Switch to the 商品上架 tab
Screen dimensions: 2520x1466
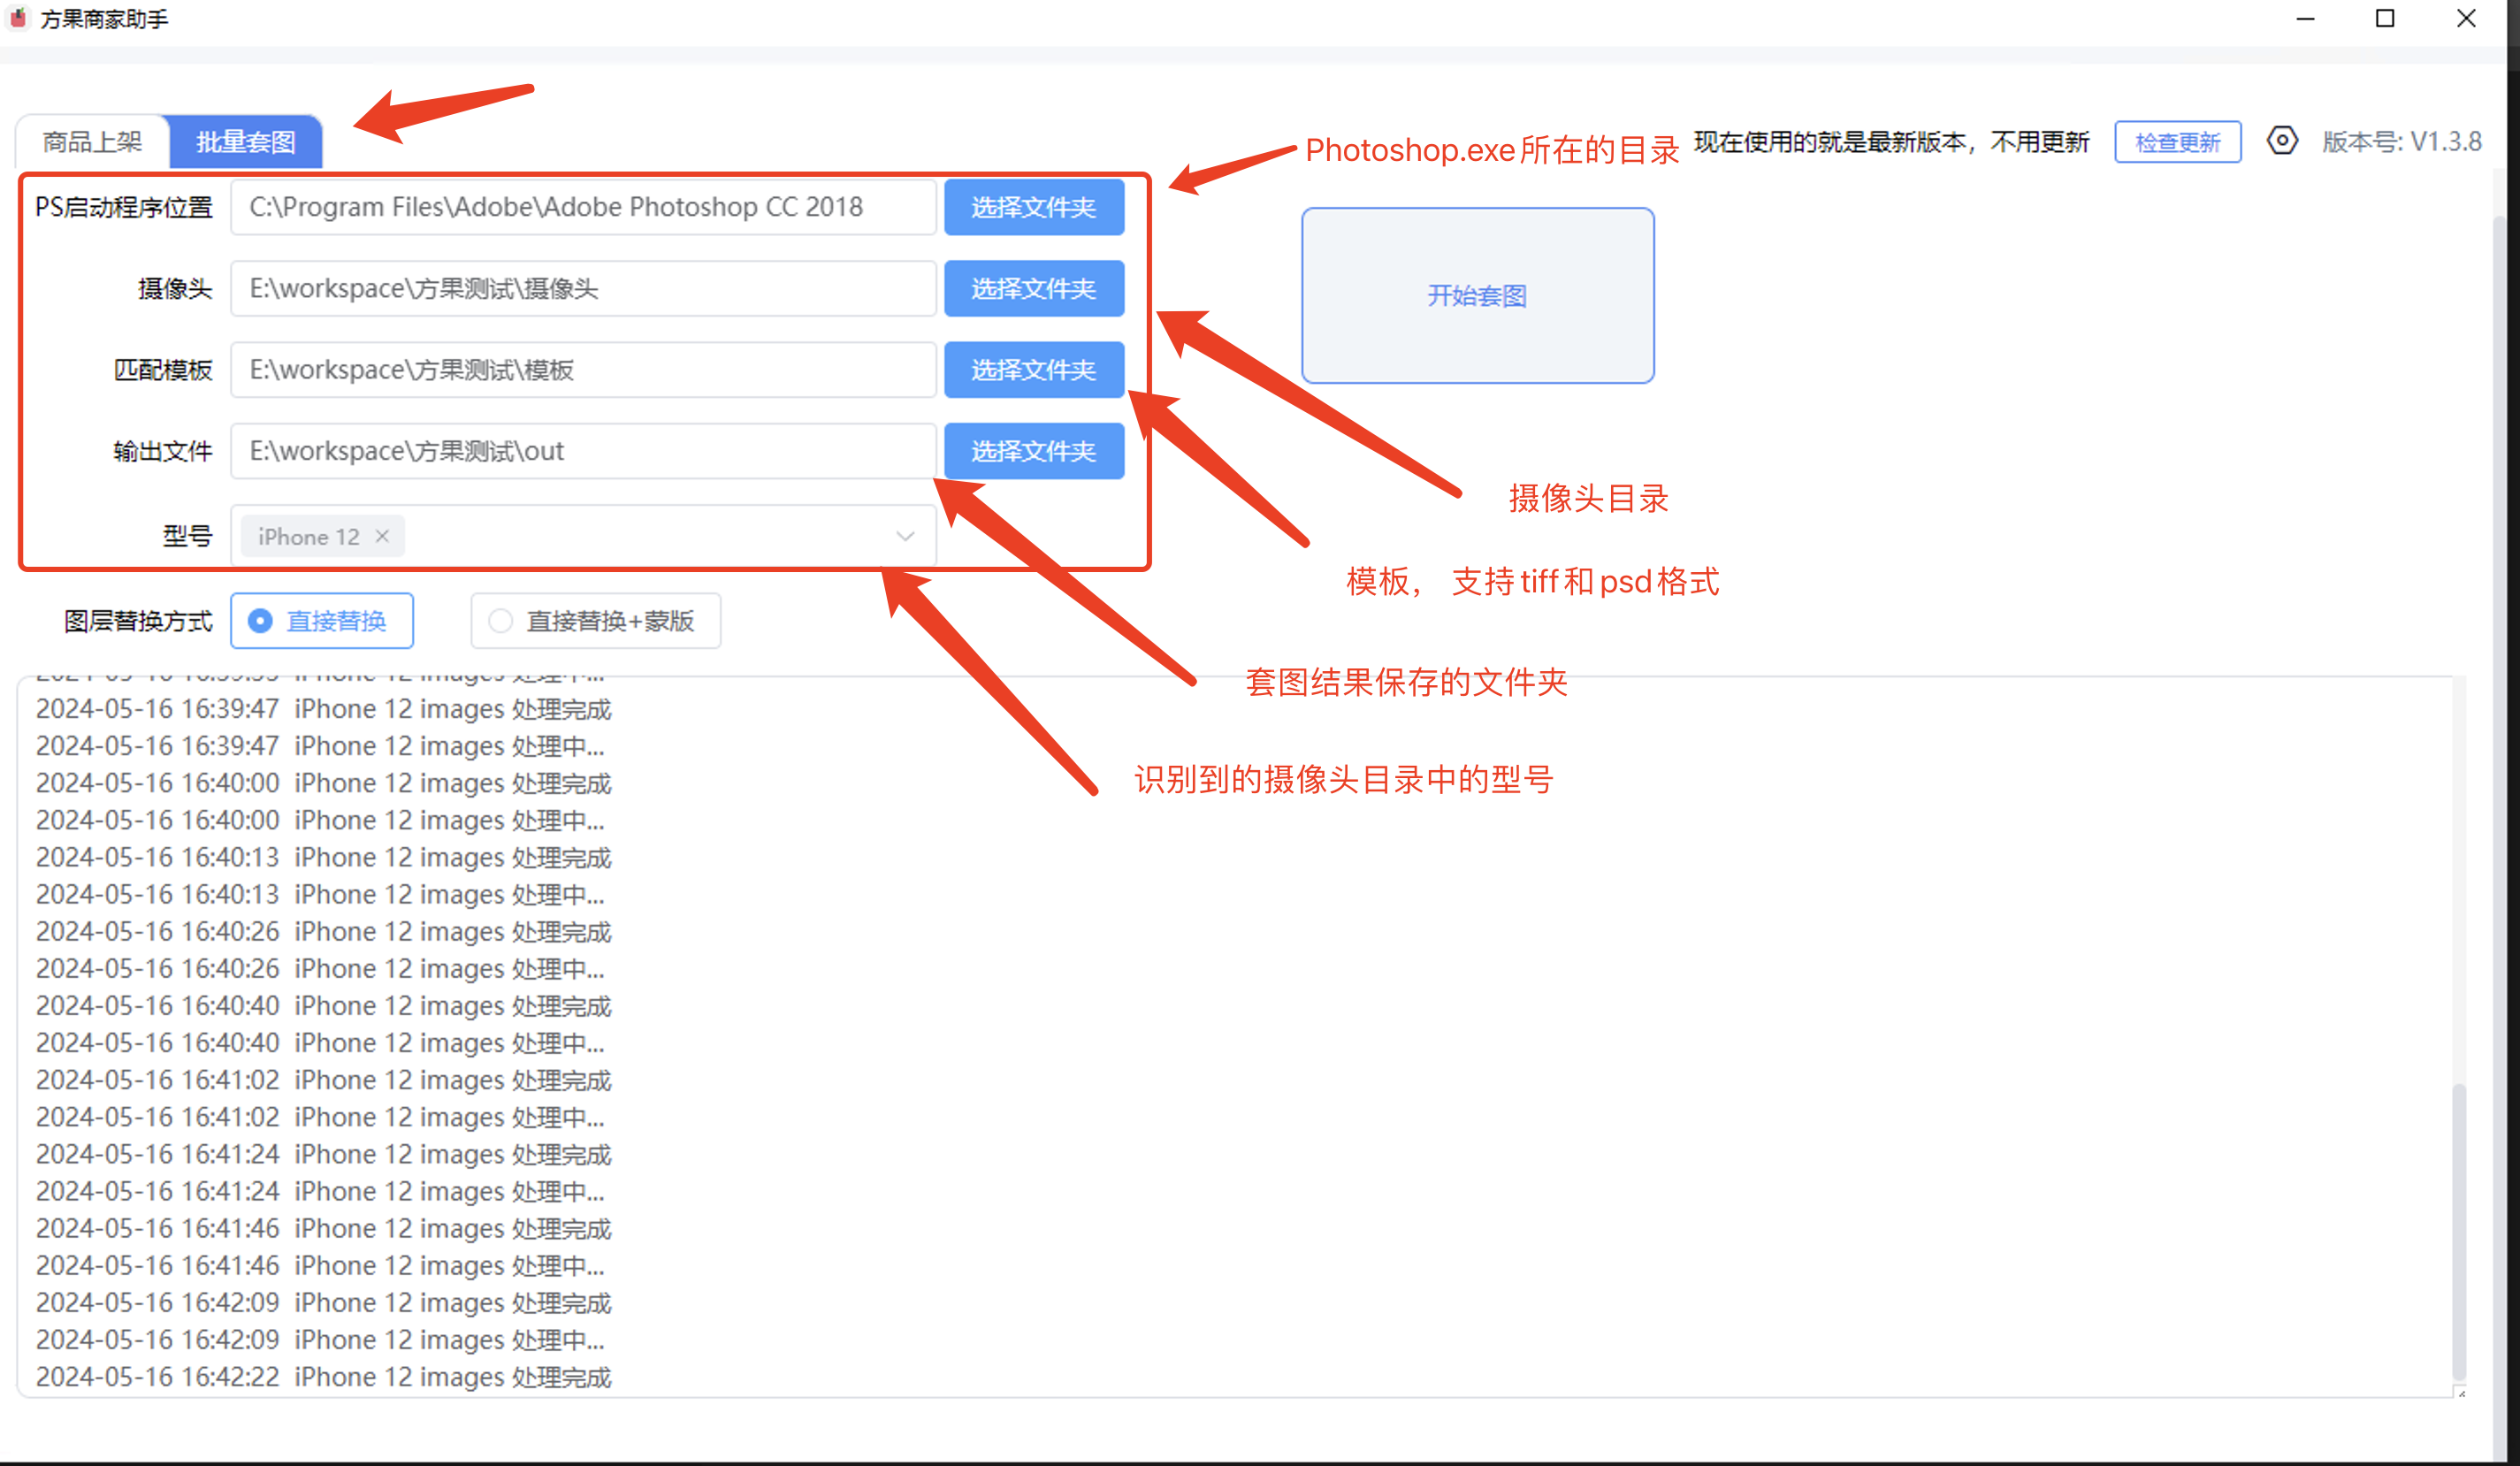coord(92,142)
